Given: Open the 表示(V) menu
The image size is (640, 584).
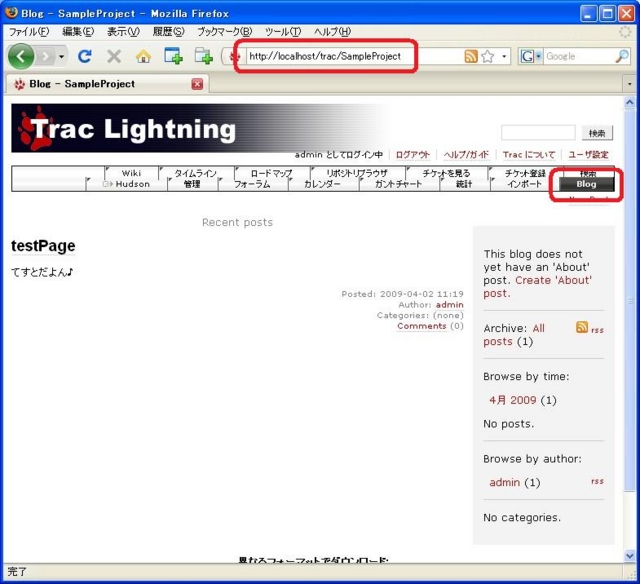Looking at the screenshot, I should click(123, 31).
